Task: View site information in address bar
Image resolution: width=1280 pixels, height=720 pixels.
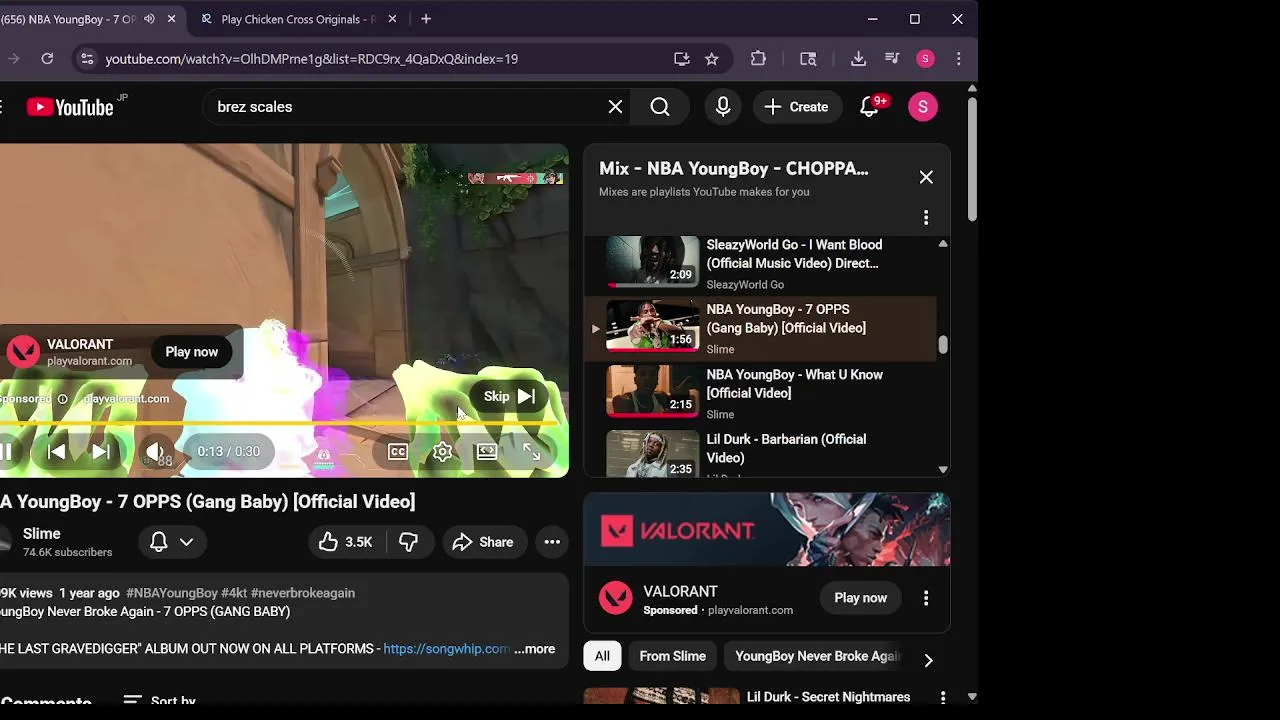Action: pyautogui.click(x=87, y=59)
